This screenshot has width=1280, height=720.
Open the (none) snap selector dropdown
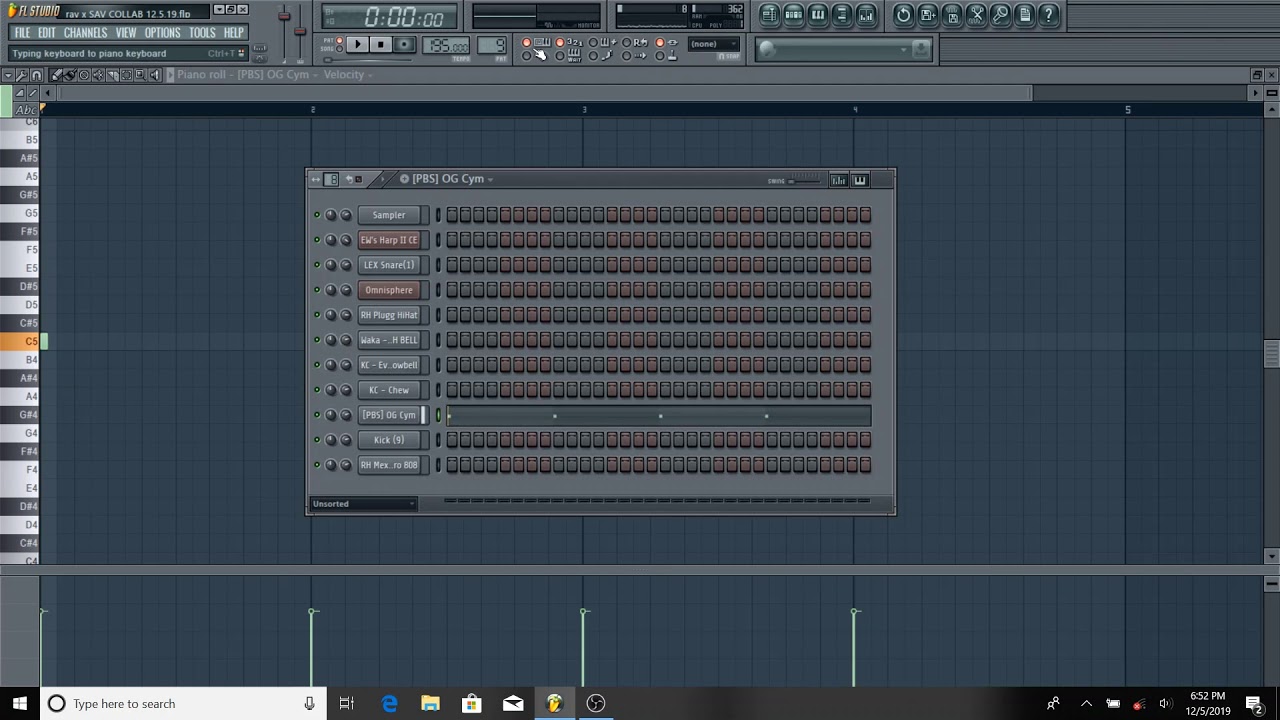pyautogui.click(x=713, y=44)
